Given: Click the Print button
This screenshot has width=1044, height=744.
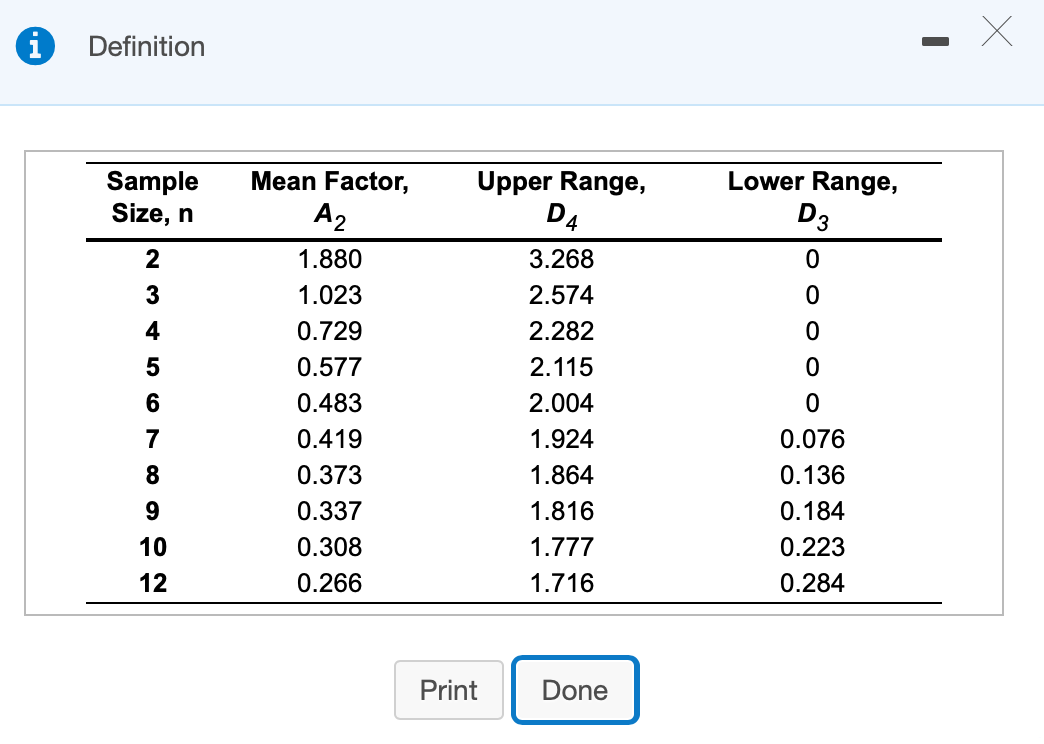Looking at the screenshot, I should point(448,690).
